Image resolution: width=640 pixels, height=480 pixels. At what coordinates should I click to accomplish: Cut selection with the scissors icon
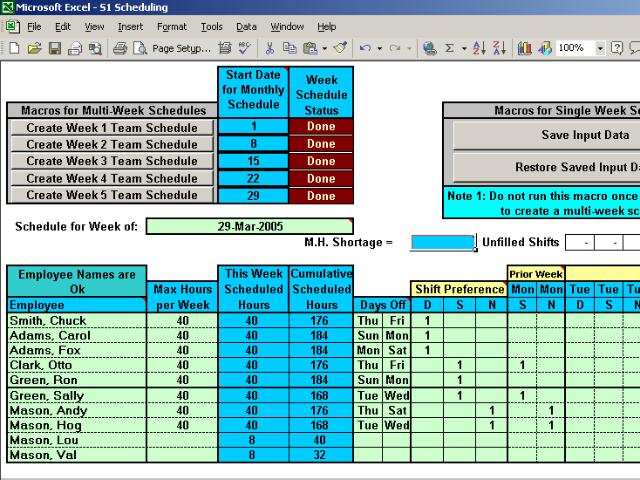coord(269,48)
